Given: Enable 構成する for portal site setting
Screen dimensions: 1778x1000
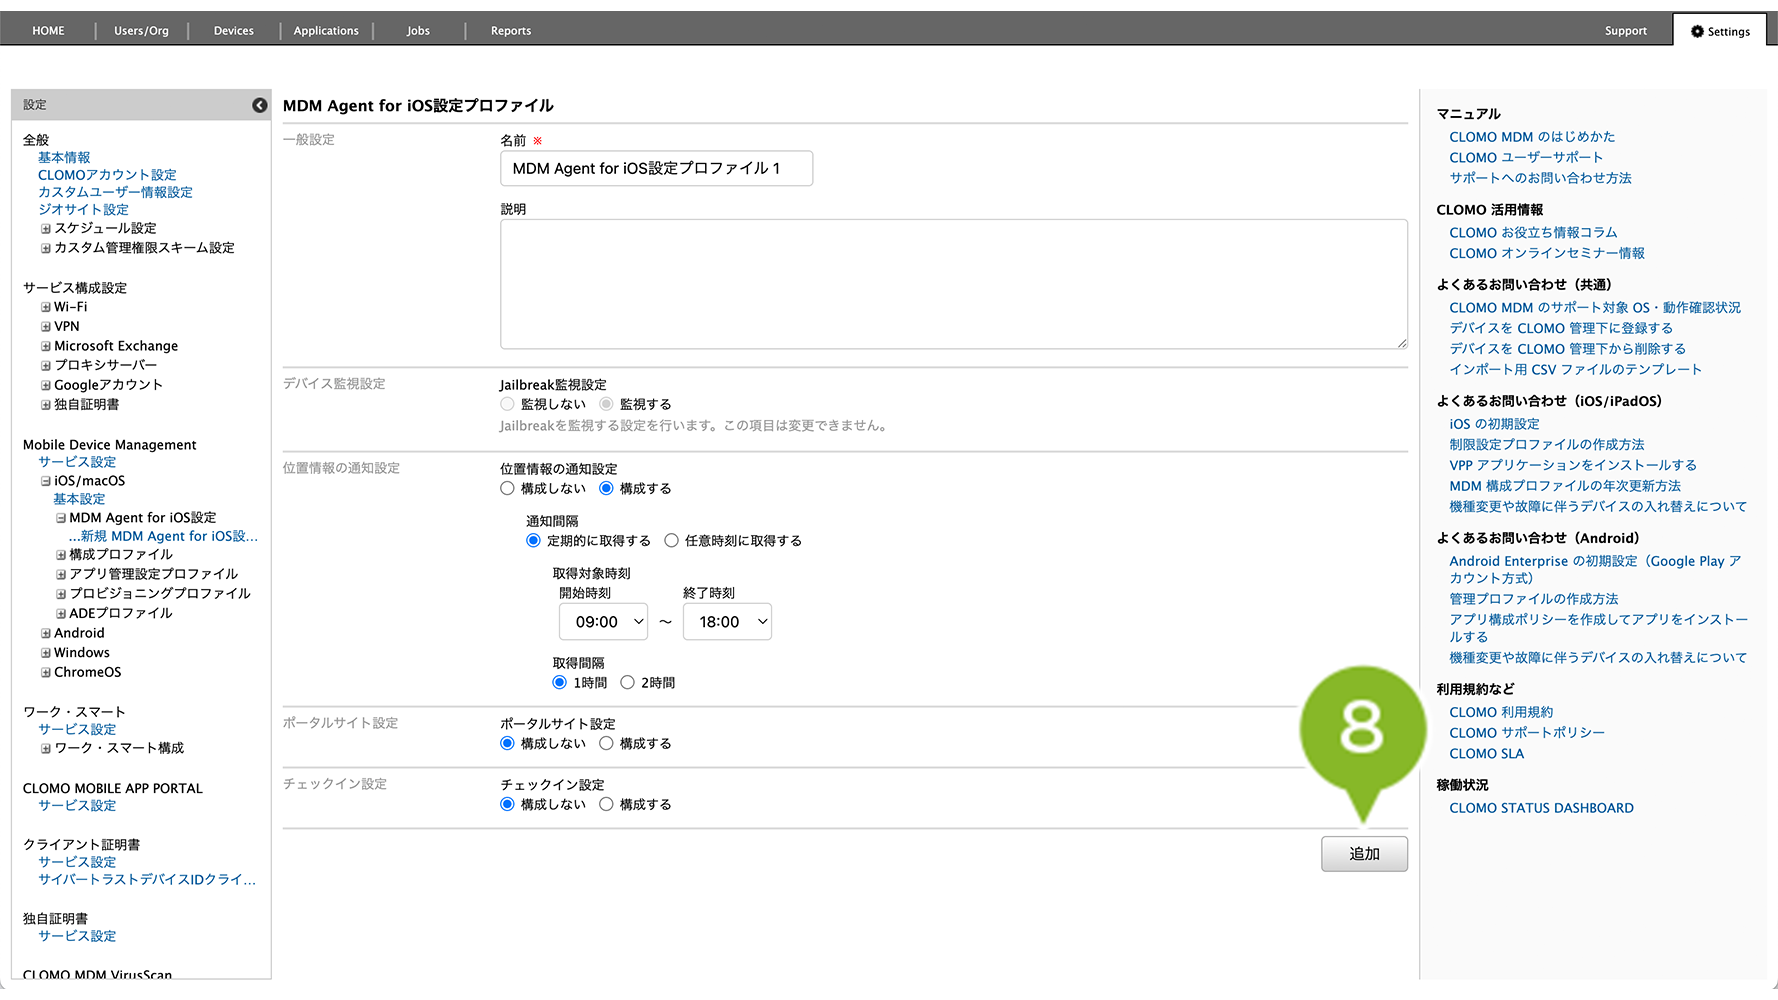Looking at the screenshot, I should (x=607, y=744).
